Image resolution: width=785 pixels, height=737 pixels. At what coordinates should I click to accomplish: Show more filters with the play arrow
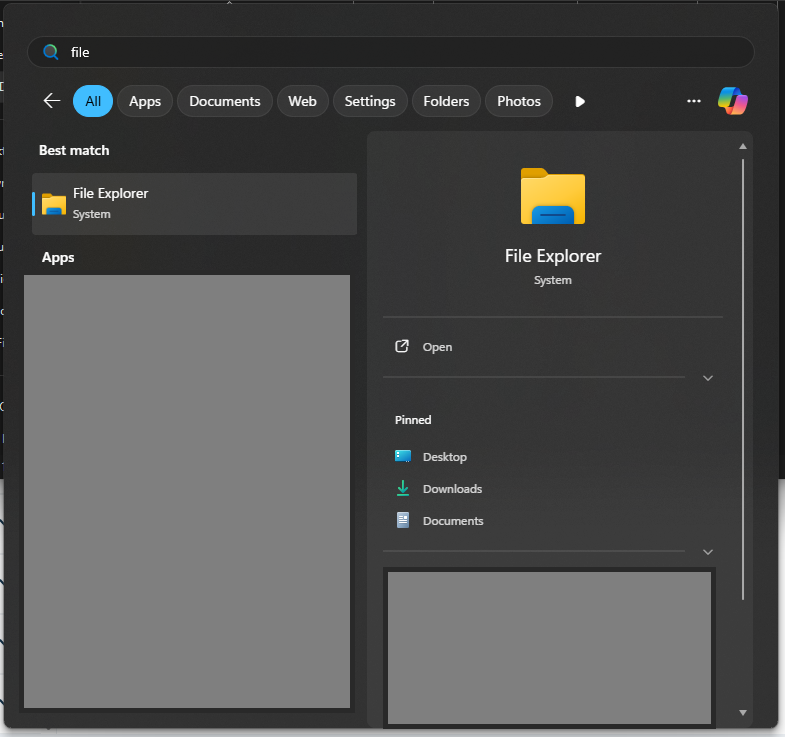click(580, 102)
